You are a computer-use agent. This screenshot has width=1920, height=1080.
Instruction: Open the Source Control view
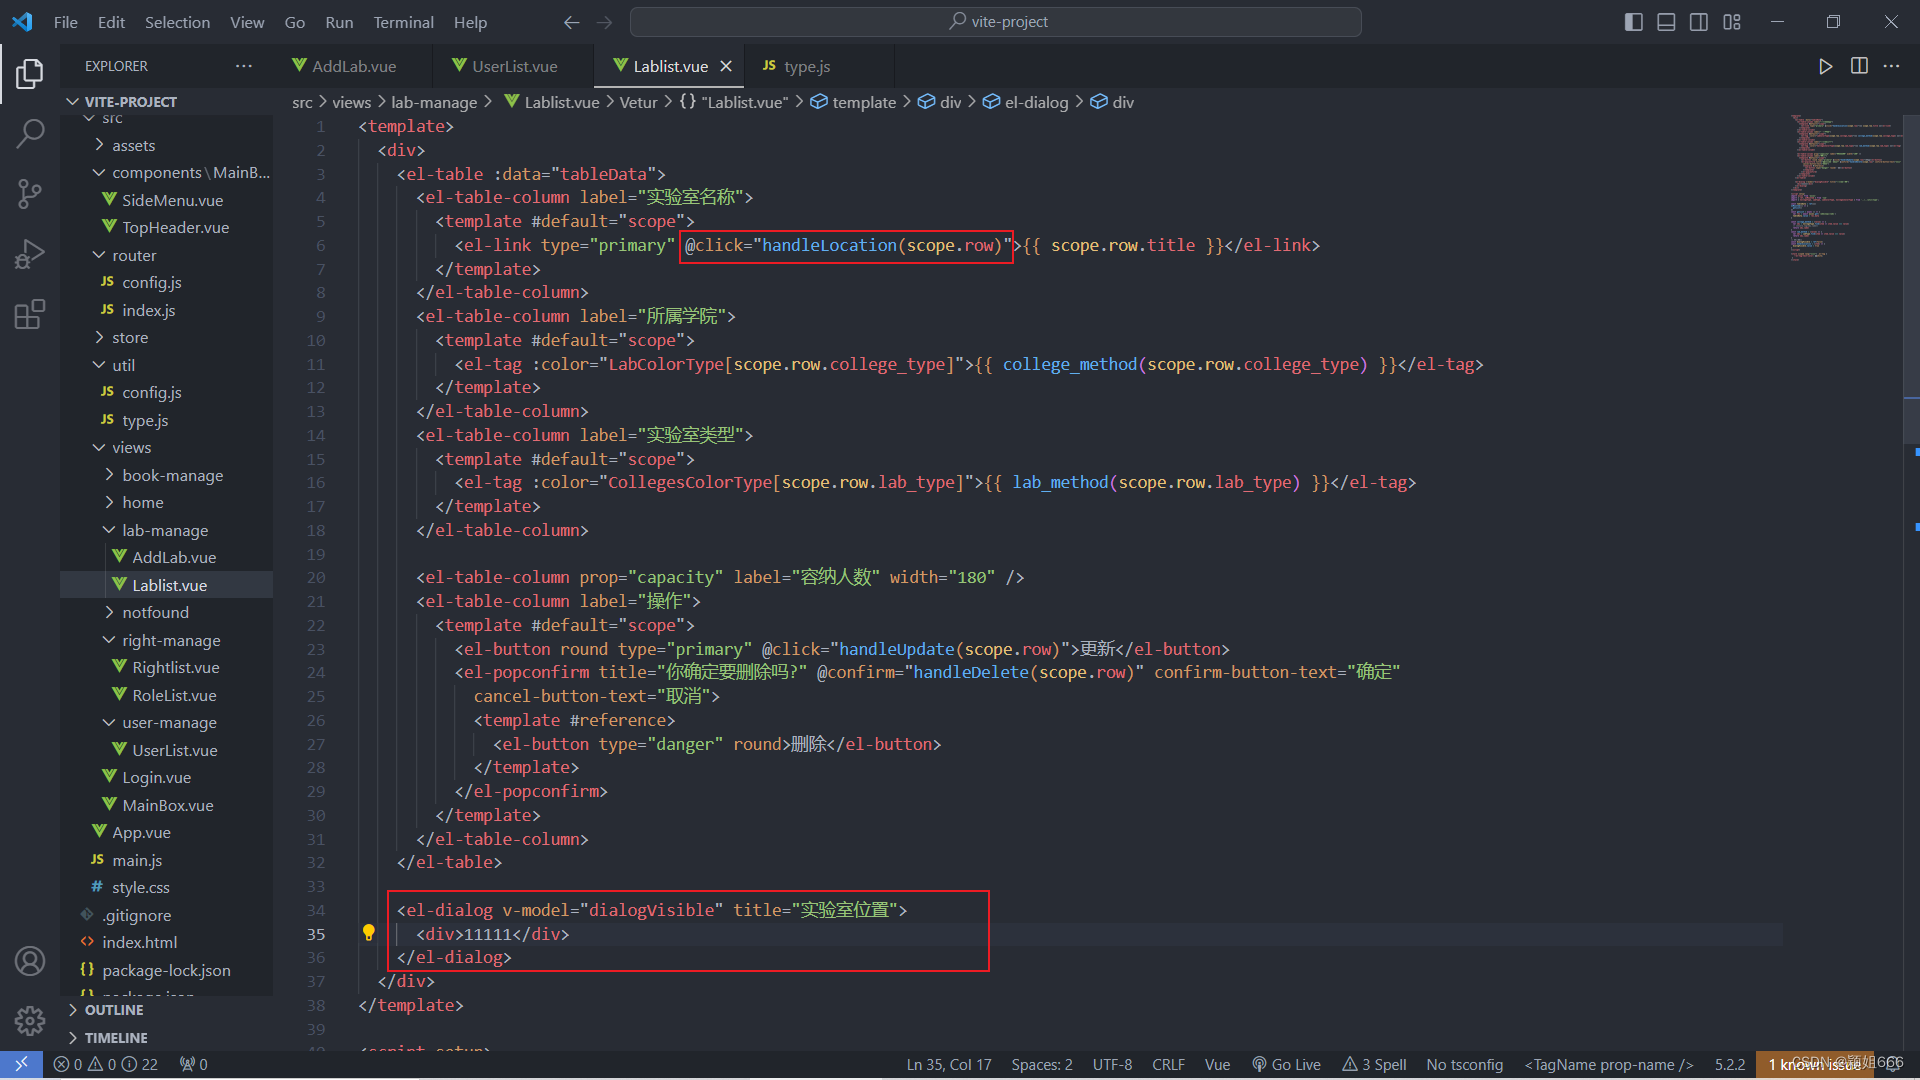[x=30, y=193]
